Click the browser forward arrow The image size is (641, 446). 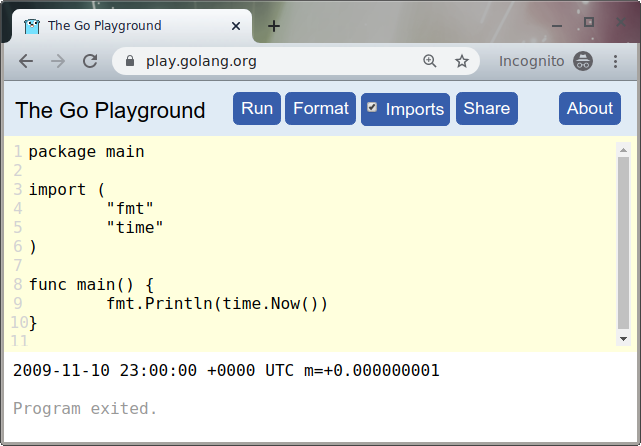pos(58,61)
